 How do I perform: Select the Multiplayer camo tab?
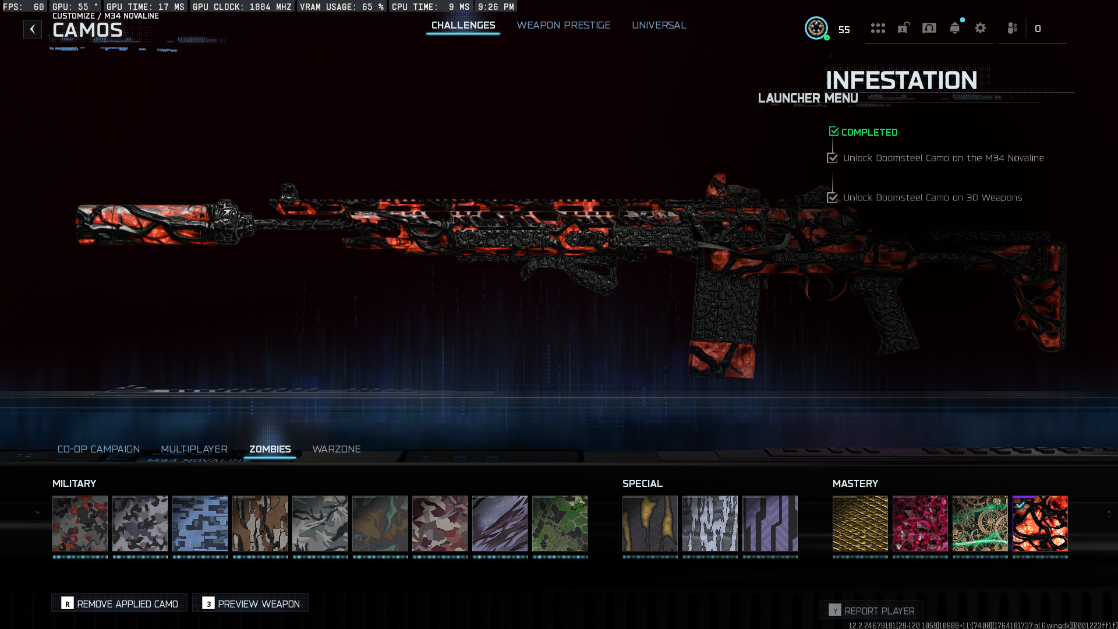194,449
